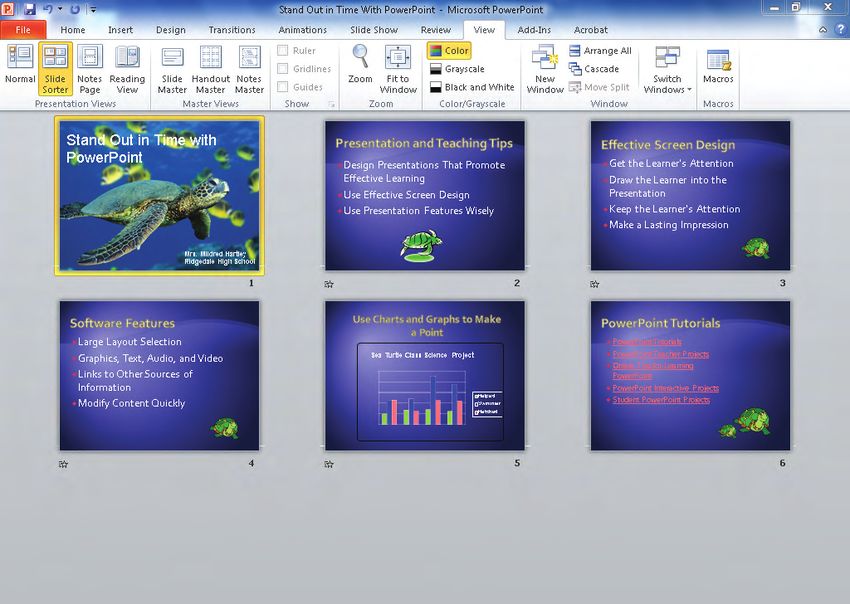Click Arrange All windows
Screen dimensions: 850x604
click(x=600, y=50)
